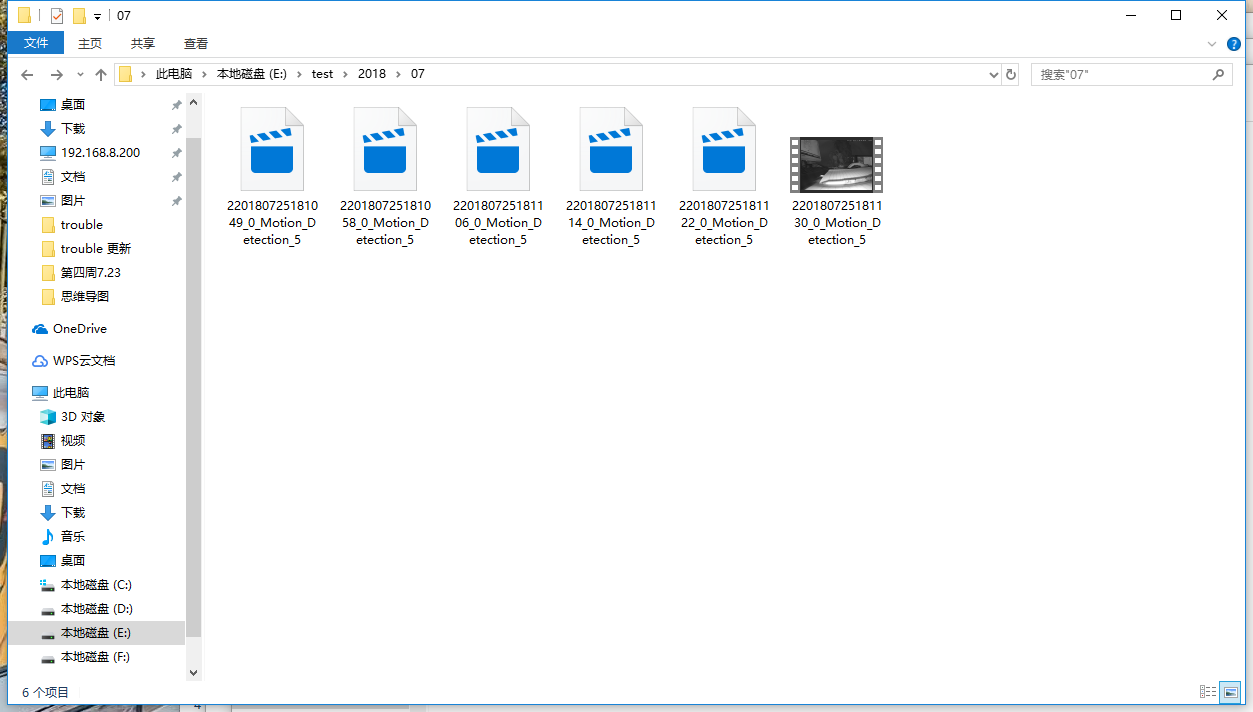Click the New folder icon in title bar
Screen dimensions: 1253x712
(79, 16)
